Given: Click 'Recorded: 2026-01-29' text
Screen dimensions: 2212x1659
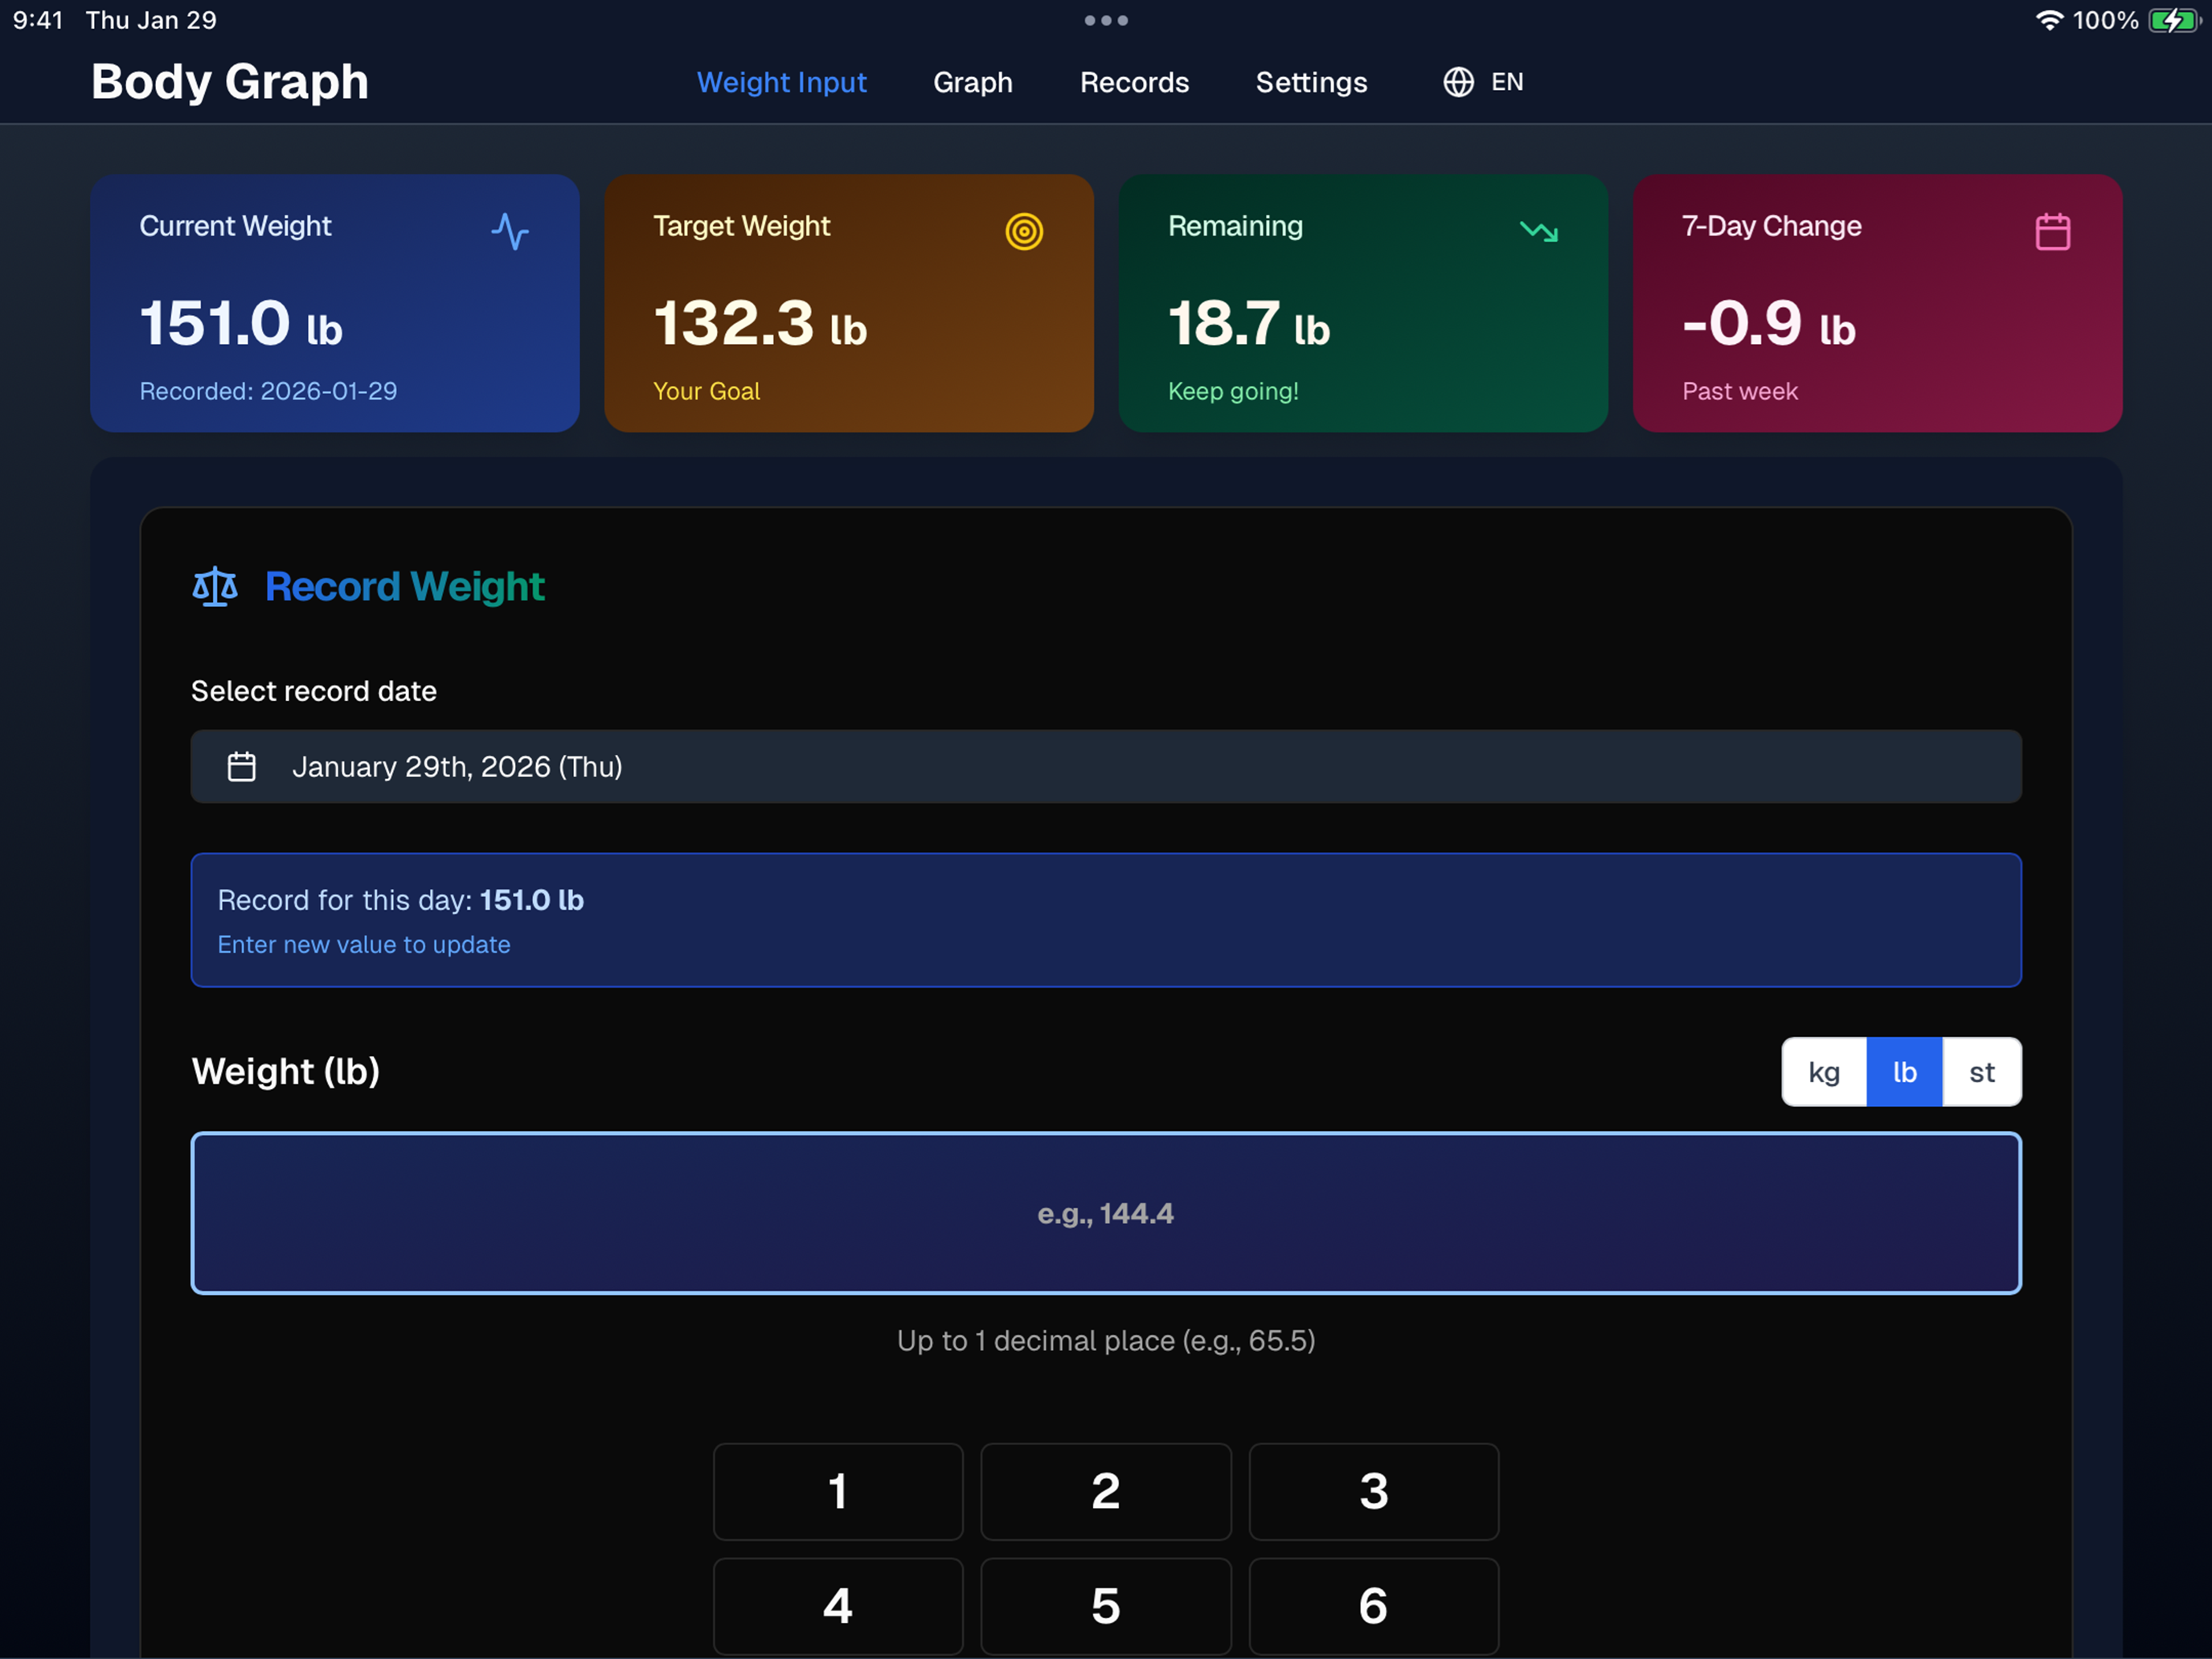Looking at the screenshot, I should pos(268,391).
